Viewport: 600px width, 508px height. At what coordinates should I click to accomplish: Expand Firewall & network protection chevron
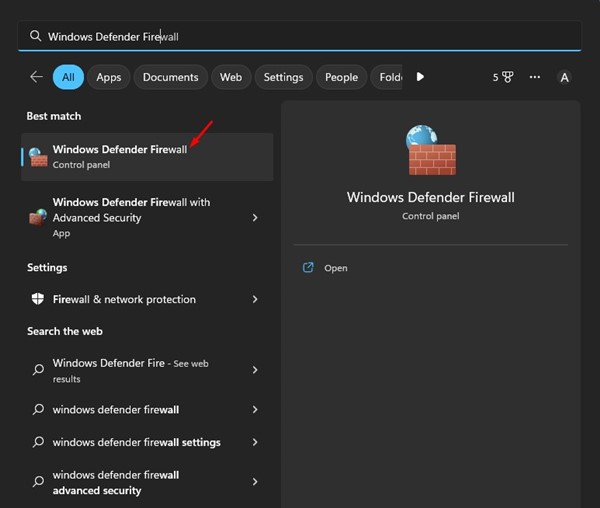[255, 299]
